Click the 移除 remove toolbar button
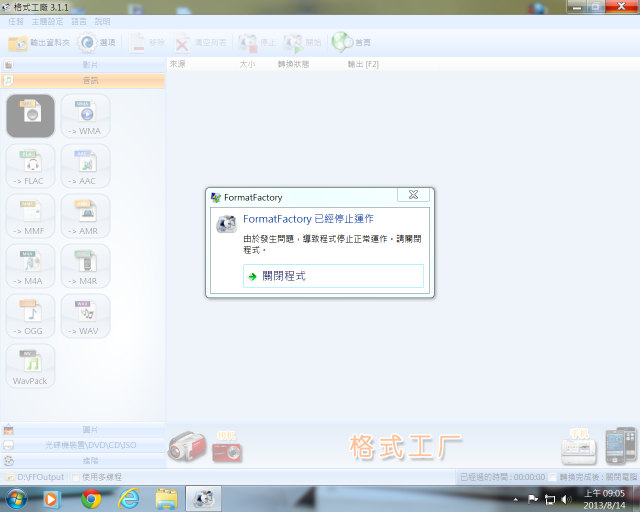Viewport: 640px width, 512px height. coord(147,42)
